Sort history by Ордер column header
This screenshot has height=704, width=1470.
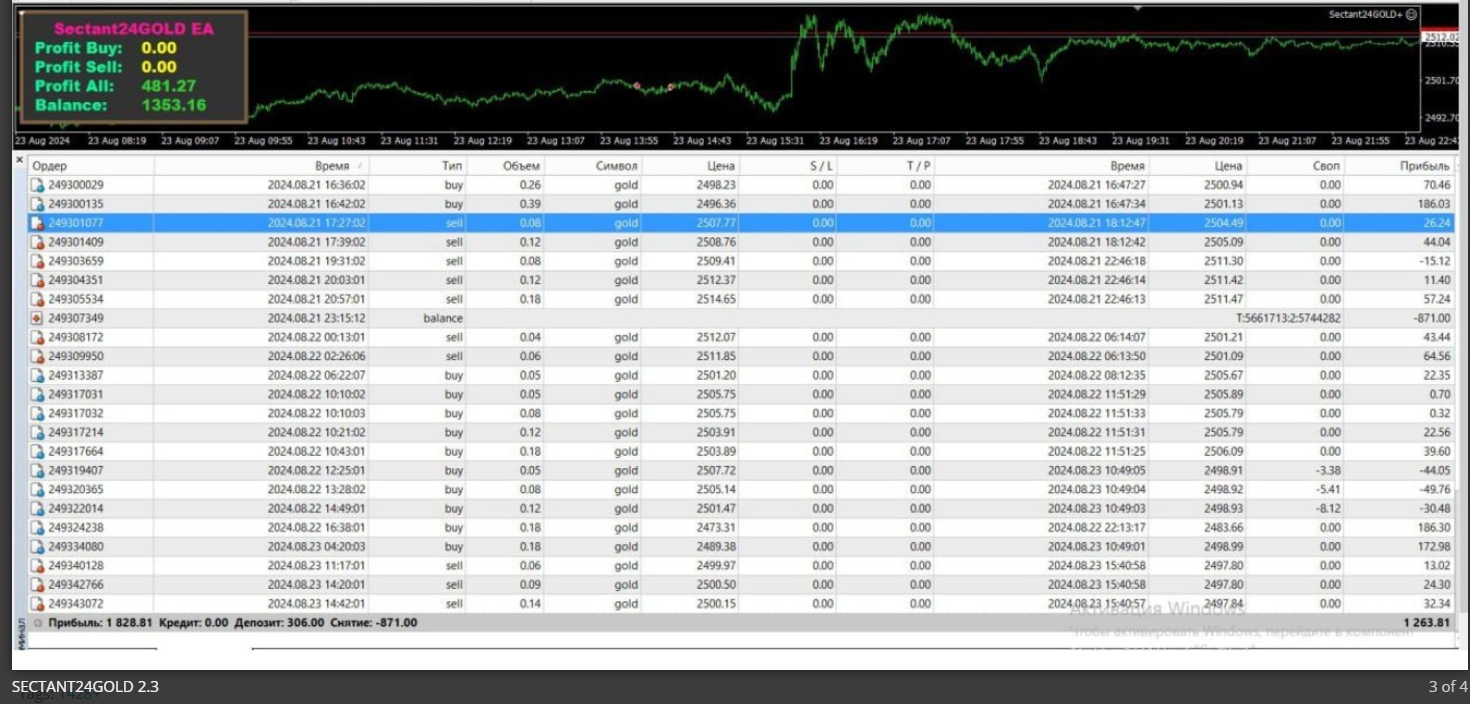tap(50, 166)
